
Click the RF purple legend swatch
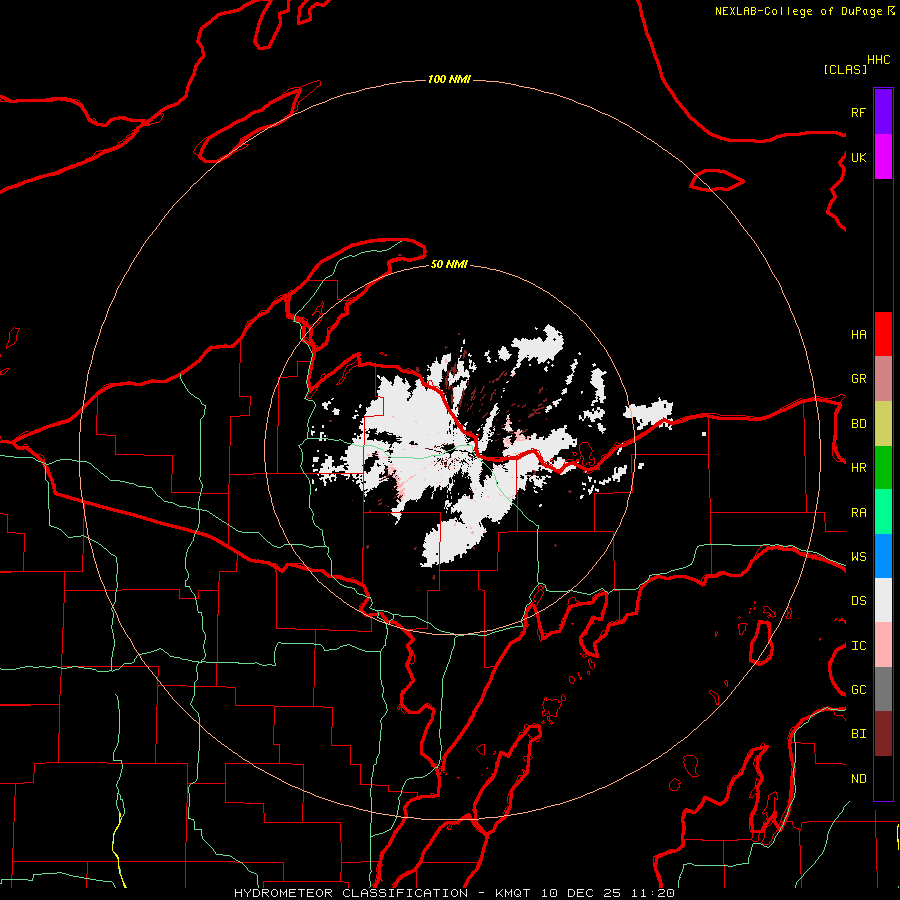pos(883,112)
